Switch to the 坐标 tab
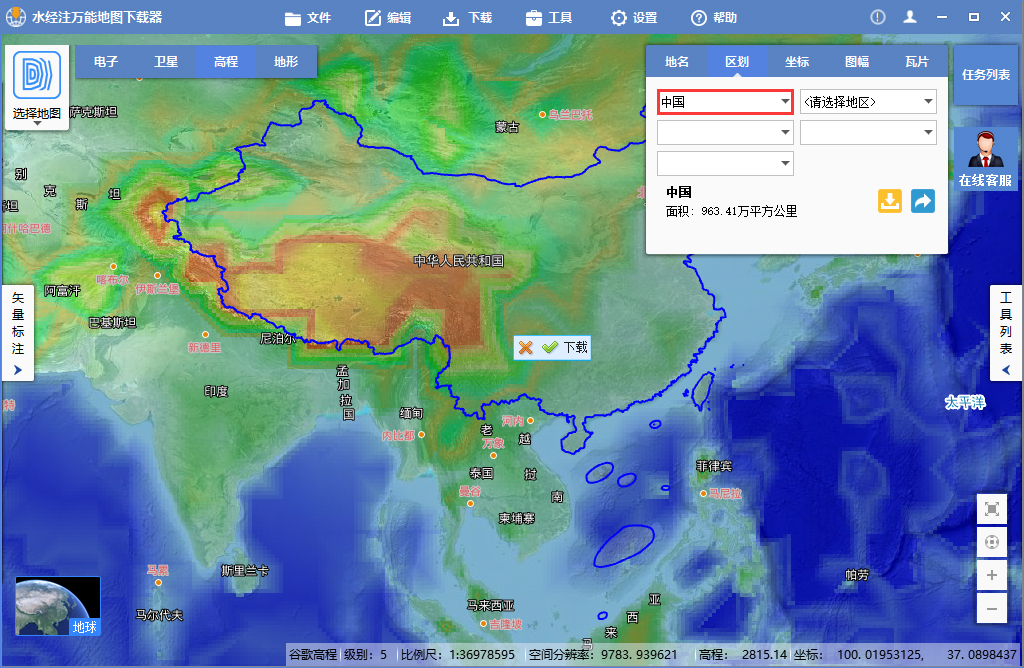 click(797, 61)
